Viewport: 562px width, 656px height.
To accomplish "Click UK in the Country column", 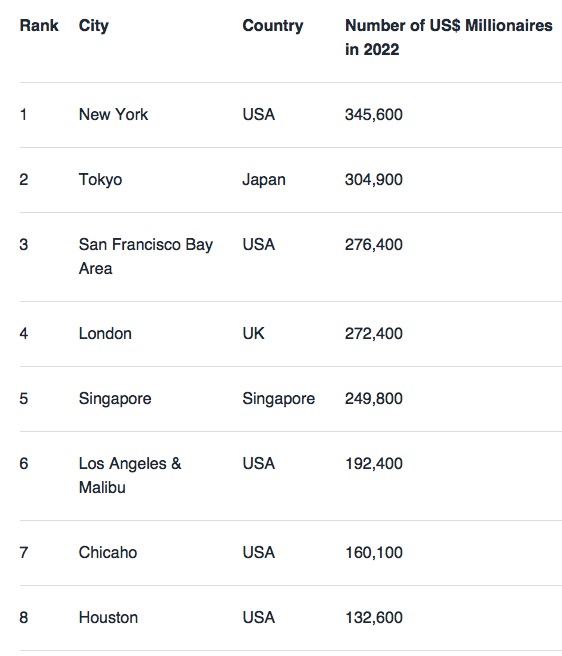I will 254,333.
